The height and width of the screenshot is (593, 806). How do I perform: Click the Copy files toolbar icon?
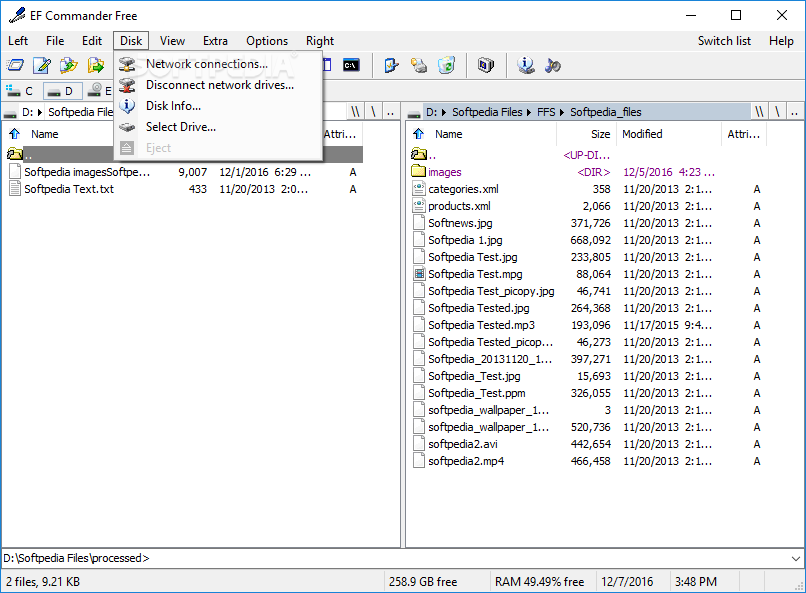click(68, 65)
